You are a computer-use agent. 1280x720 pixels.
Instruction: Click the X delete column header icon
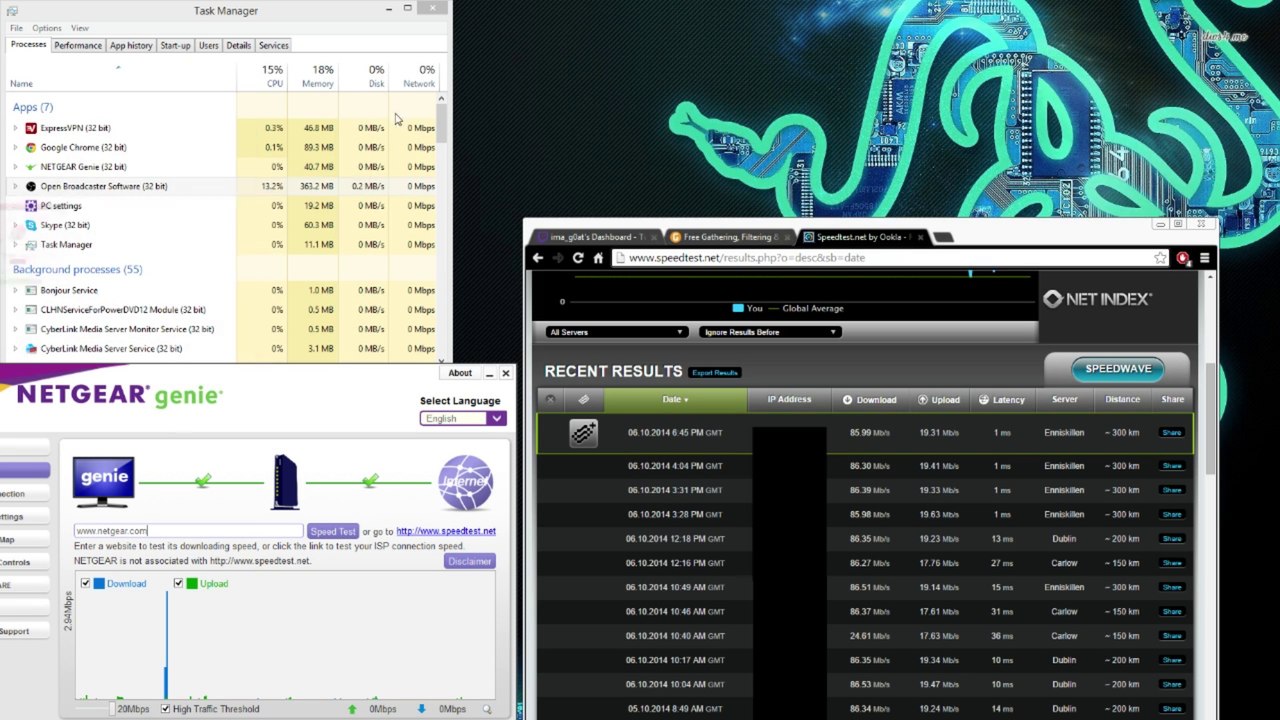pos(549,399)
